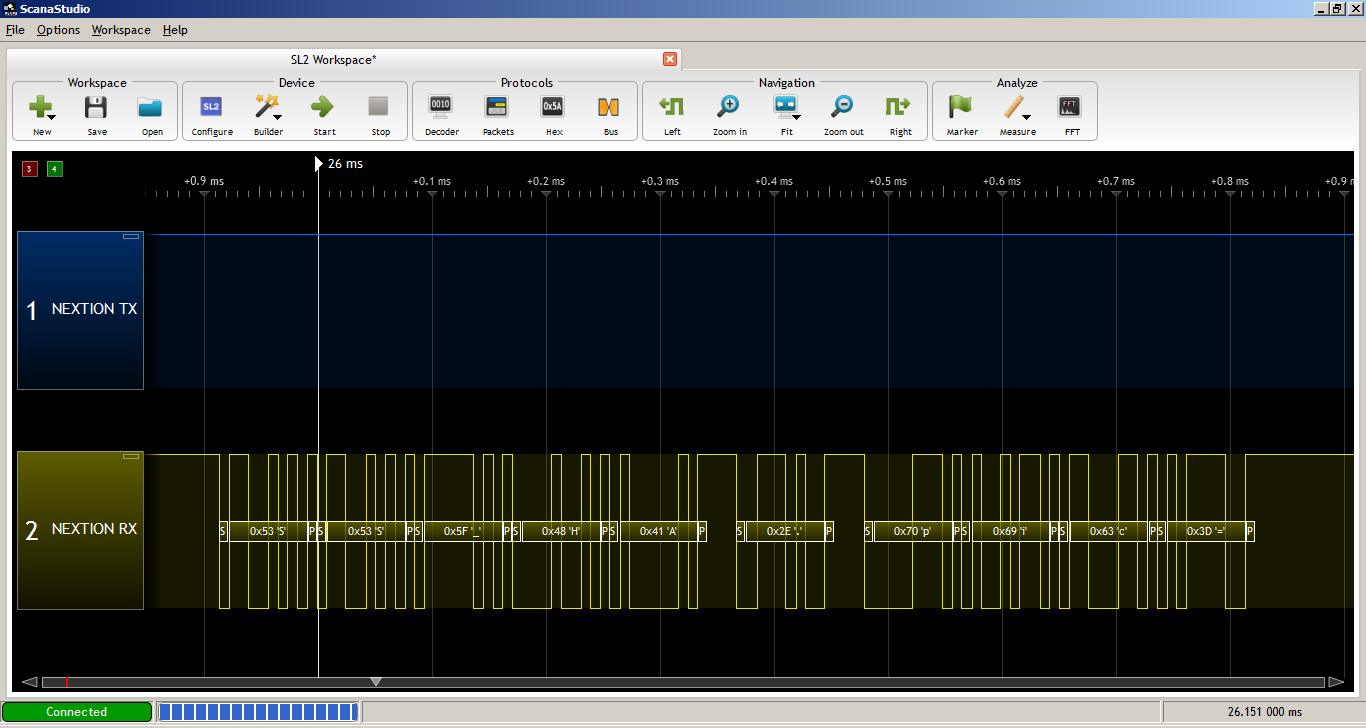Toggle the green channel 4 indicator
The height and width of the screenshot is (728, 1366).
tap(55, 169)
